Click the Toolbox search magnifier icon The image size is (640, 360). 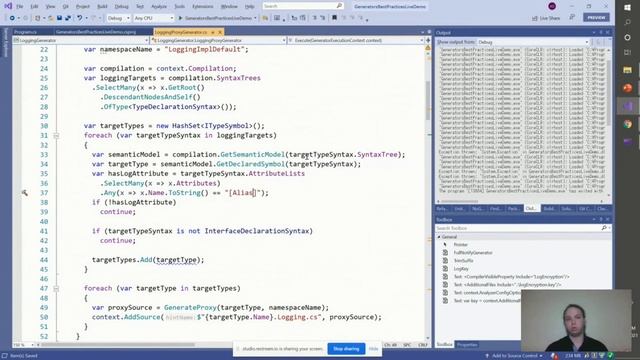pos(604,228)
